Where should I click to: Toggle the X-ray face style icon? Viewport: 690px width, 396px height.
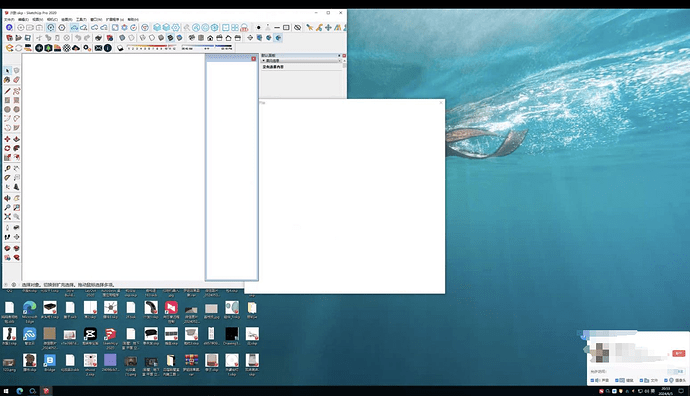click(x=122, y=38)
